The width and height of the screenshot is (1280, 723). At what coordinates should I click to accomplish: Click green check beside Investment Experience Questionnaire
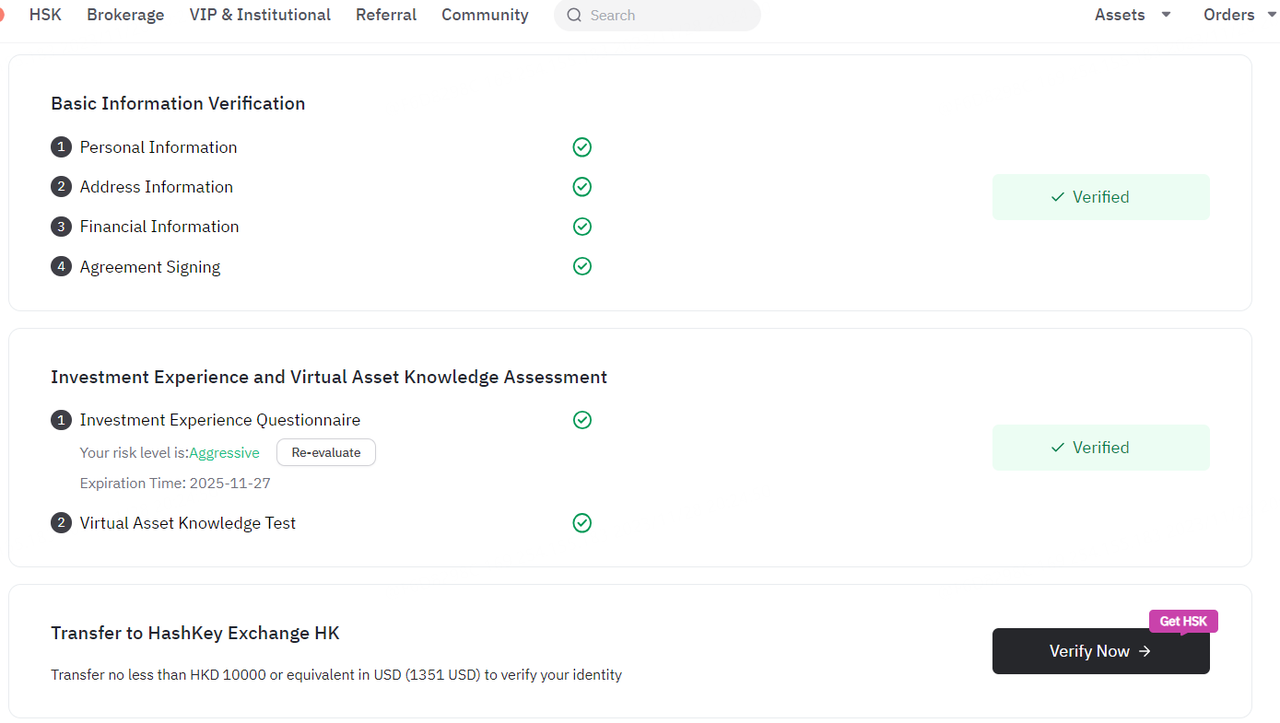(x=582, y=420)
